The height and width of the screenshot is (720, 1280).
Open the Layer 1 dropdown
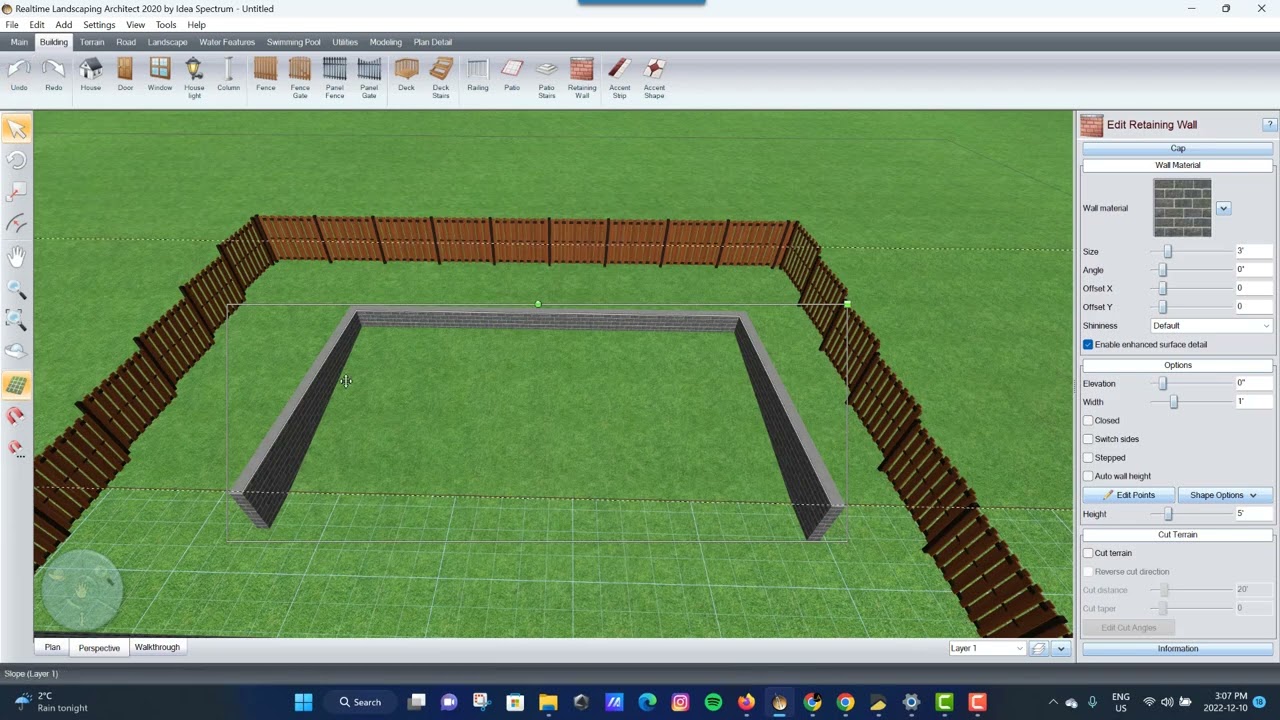(987, 648)
